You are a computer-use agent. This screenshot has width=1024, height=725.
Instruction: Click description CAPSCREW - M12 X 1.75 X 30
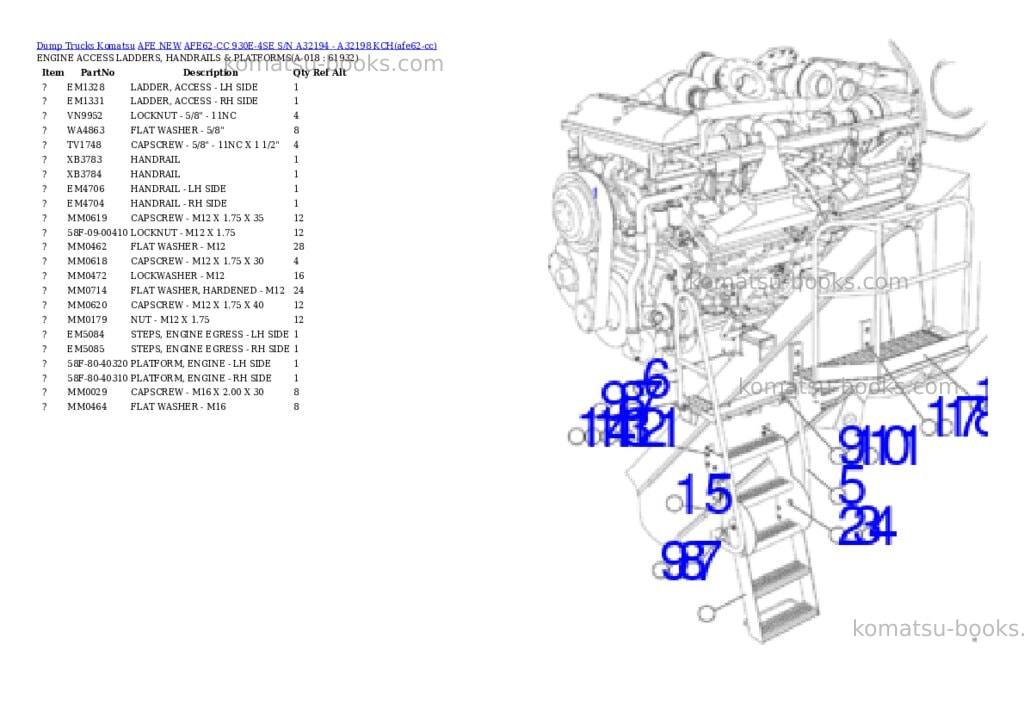[197, 261]
